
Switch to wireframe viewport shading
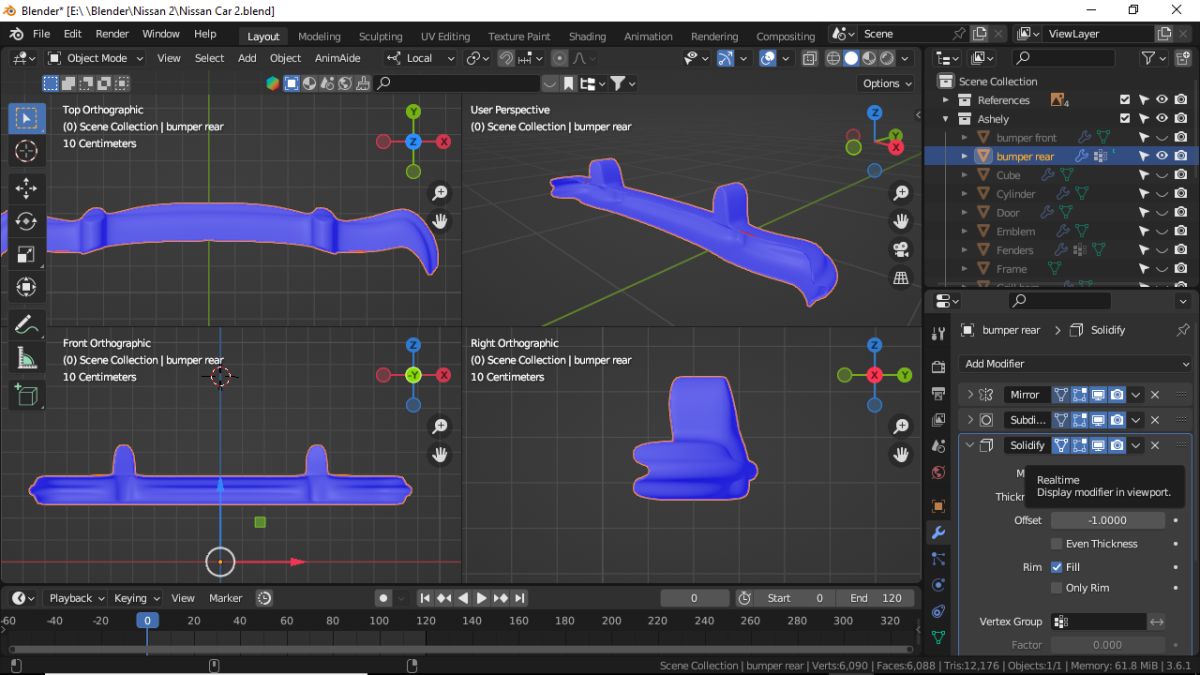(833, 58)
